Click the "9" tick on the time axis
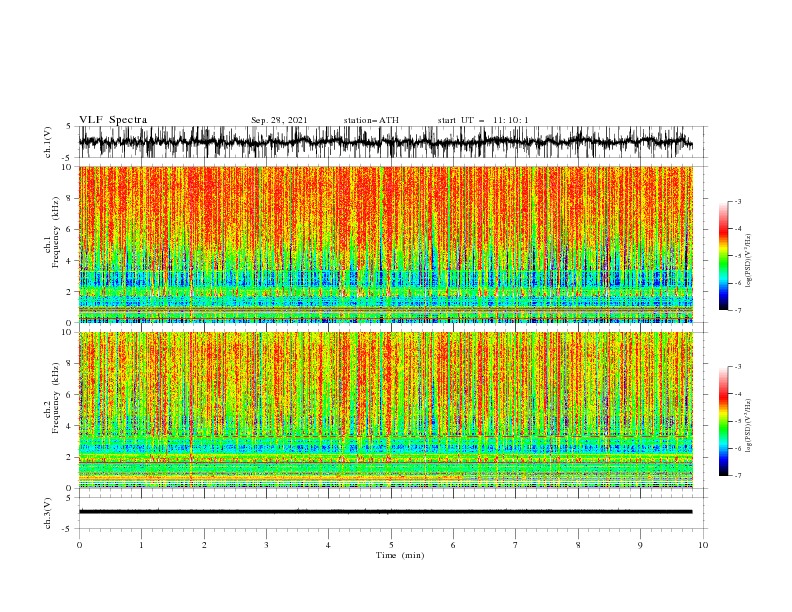 click(640, 545)
